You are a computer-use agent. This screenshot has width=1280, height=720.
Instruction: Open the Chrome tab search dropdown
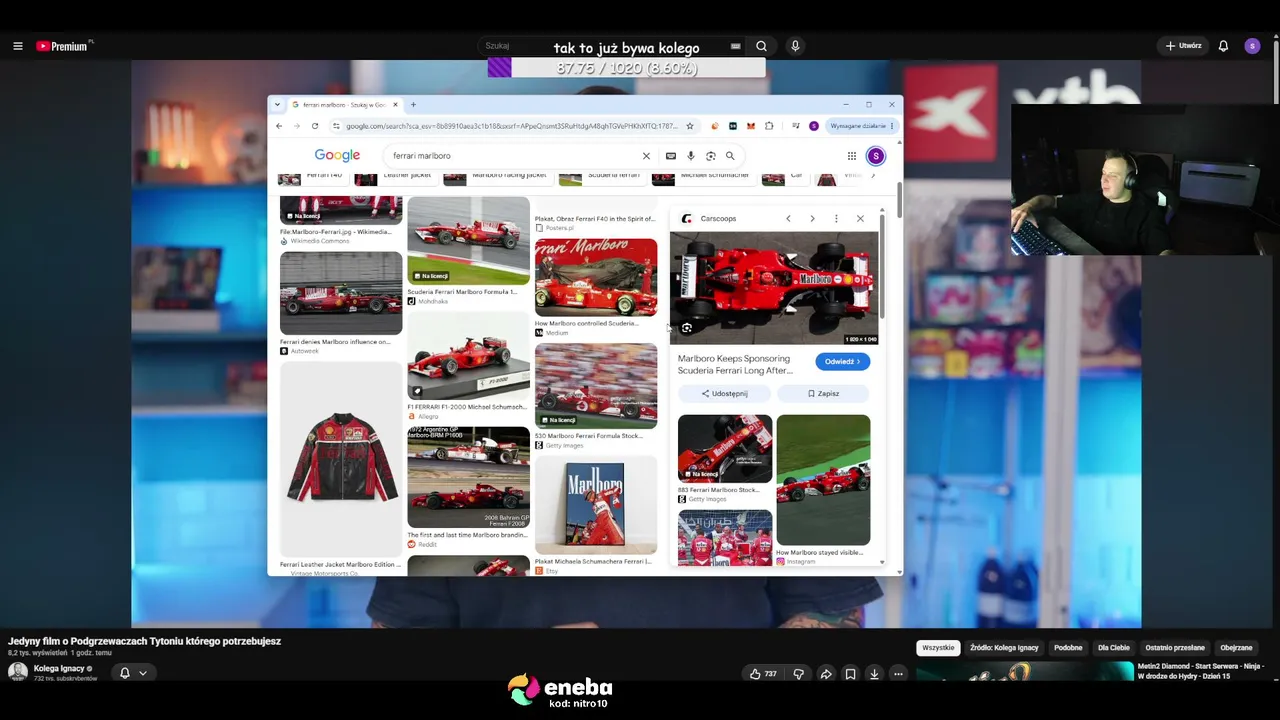[x=277, y=105]
